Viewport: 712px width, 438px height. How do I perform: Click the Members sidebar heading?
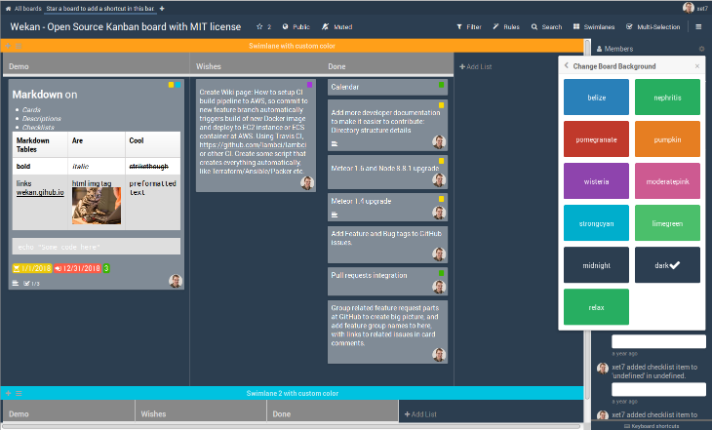pos(614,49)
